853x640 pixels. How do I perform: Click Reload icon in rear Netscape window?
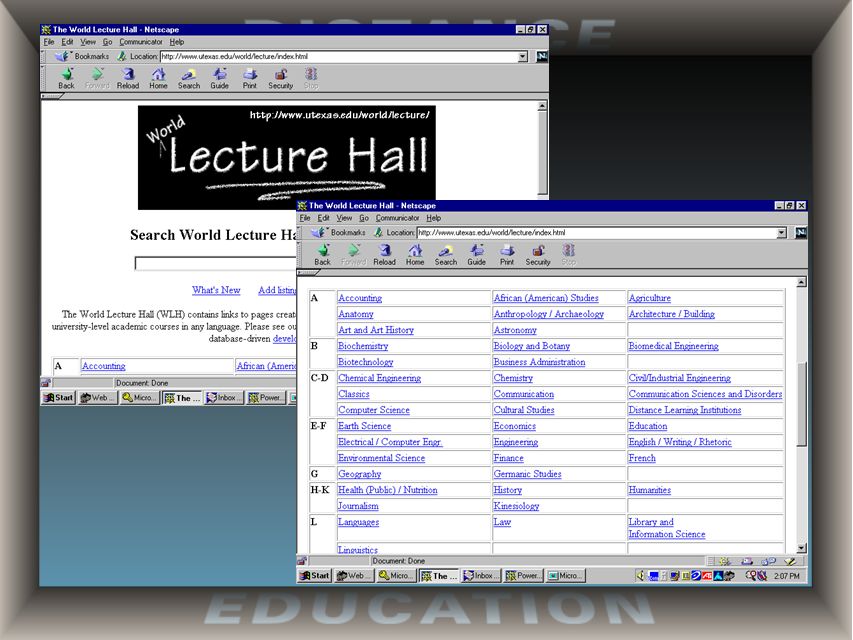tap(128, 78)
